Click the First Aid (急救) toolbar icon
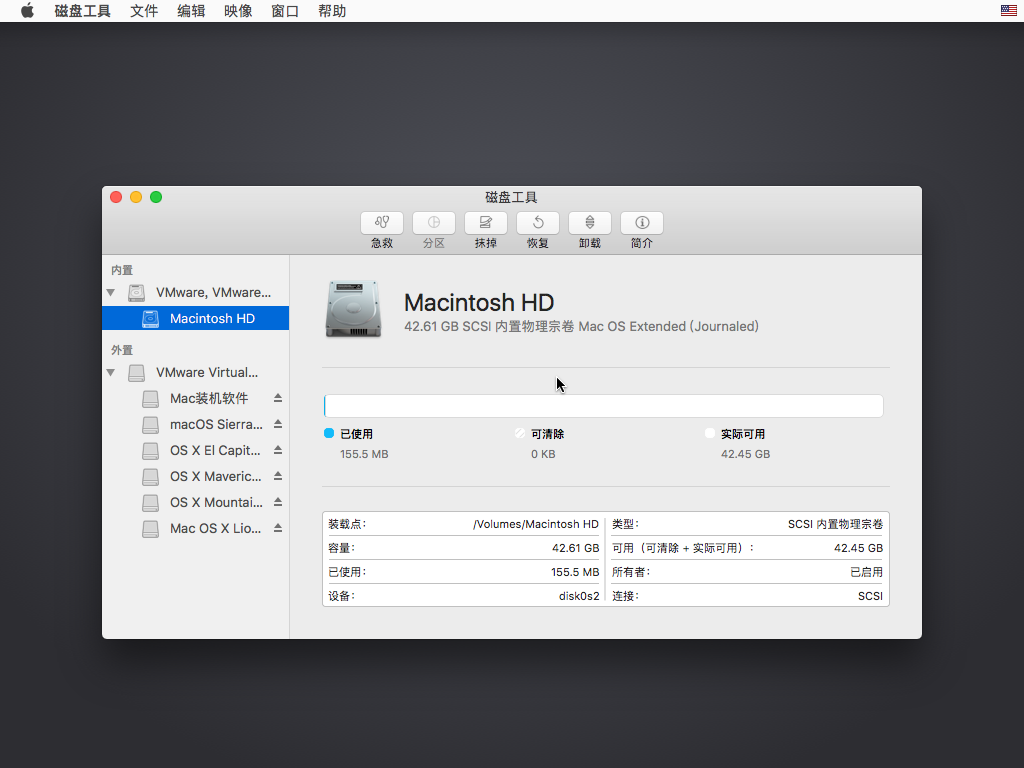 point(381,223)
